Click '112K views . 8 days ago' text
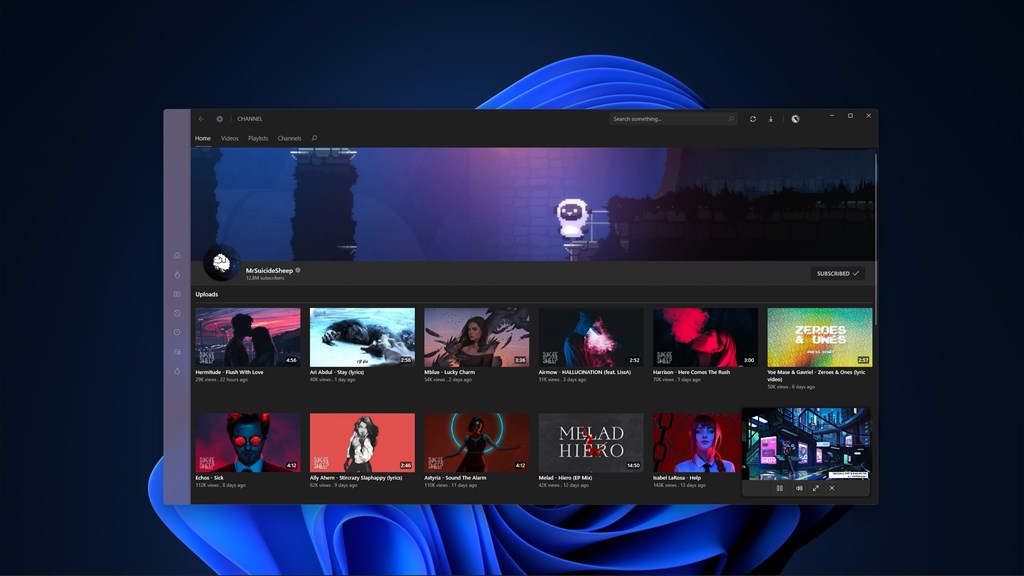Viewport: 1024px width, 576px height. (221, 485)
